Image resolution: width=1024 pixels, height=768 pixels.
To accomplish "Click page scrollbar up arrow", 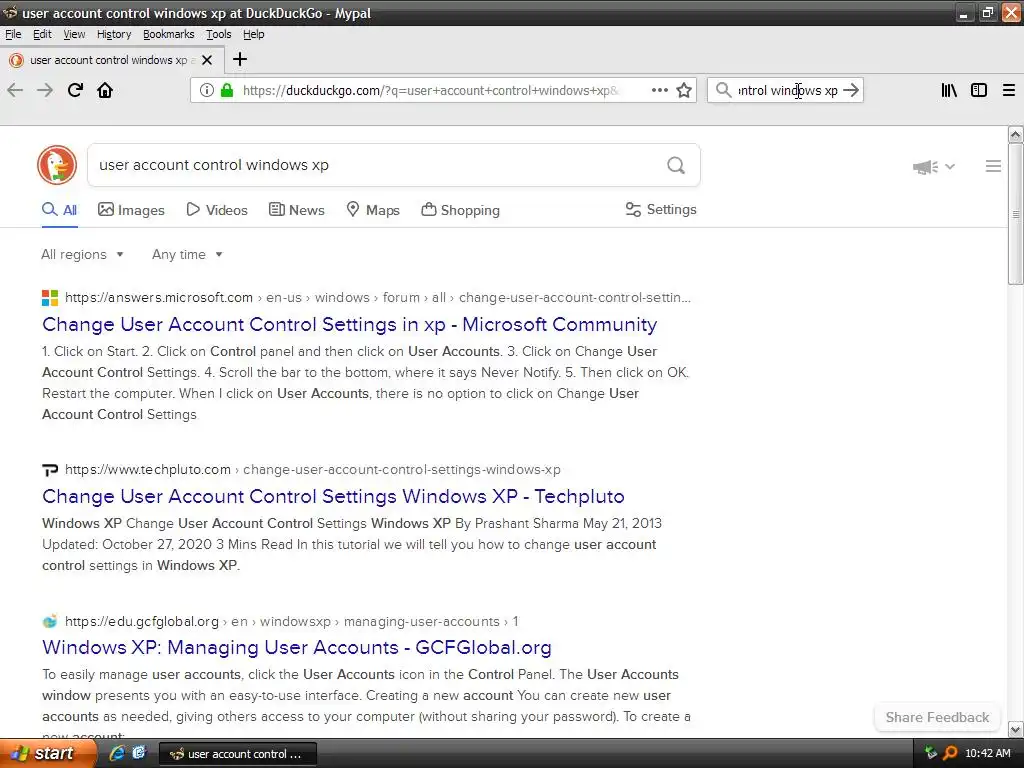I will point(1016,135).
